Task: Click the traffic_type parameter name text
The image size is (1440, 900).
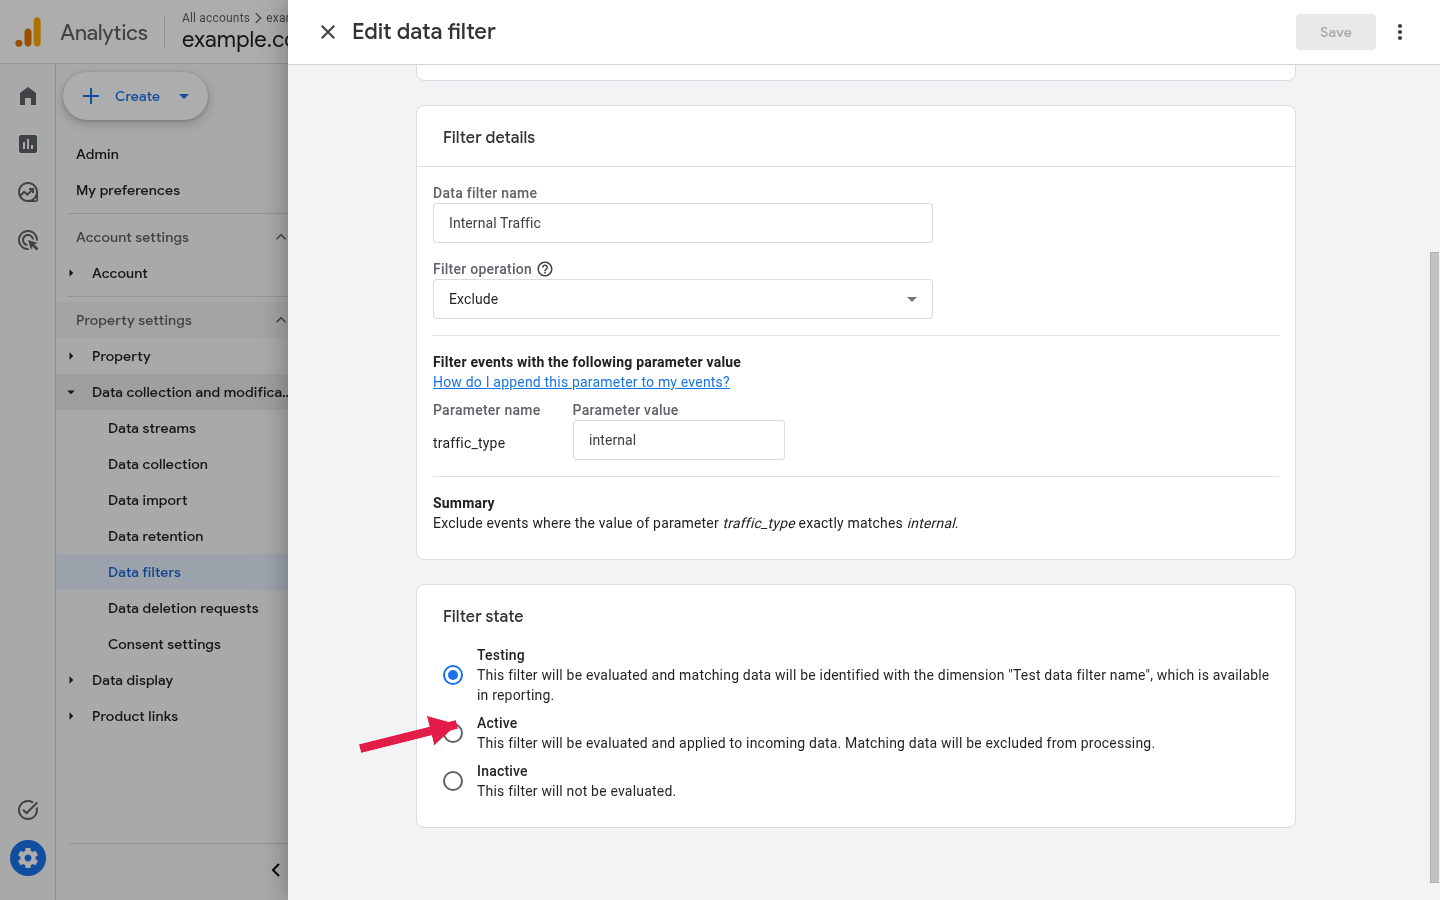Action: 469,443
